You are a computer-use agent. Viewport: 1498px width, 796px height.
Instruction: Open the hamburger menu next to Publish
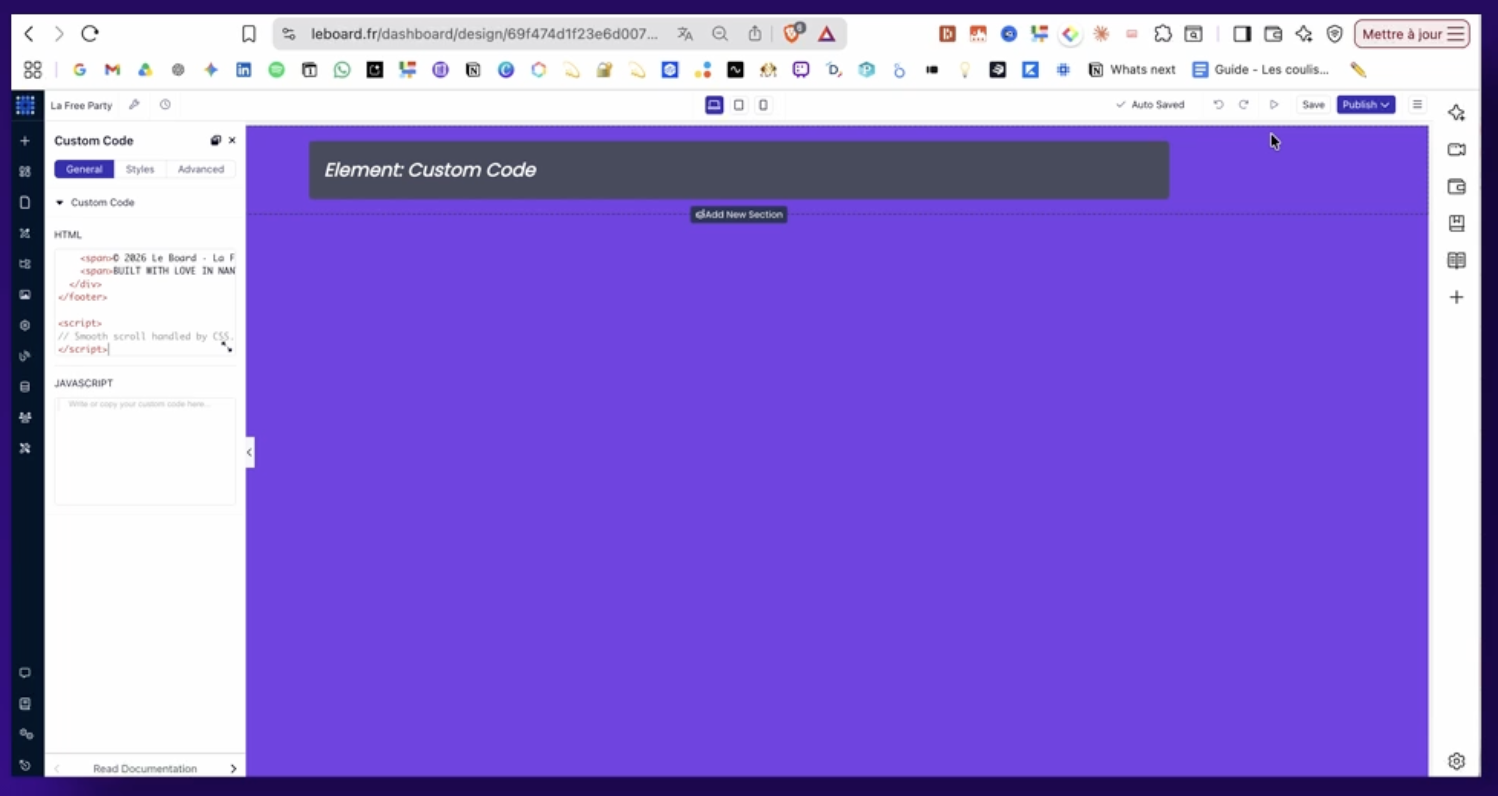pyautogui.click(x=1417, y=105)
